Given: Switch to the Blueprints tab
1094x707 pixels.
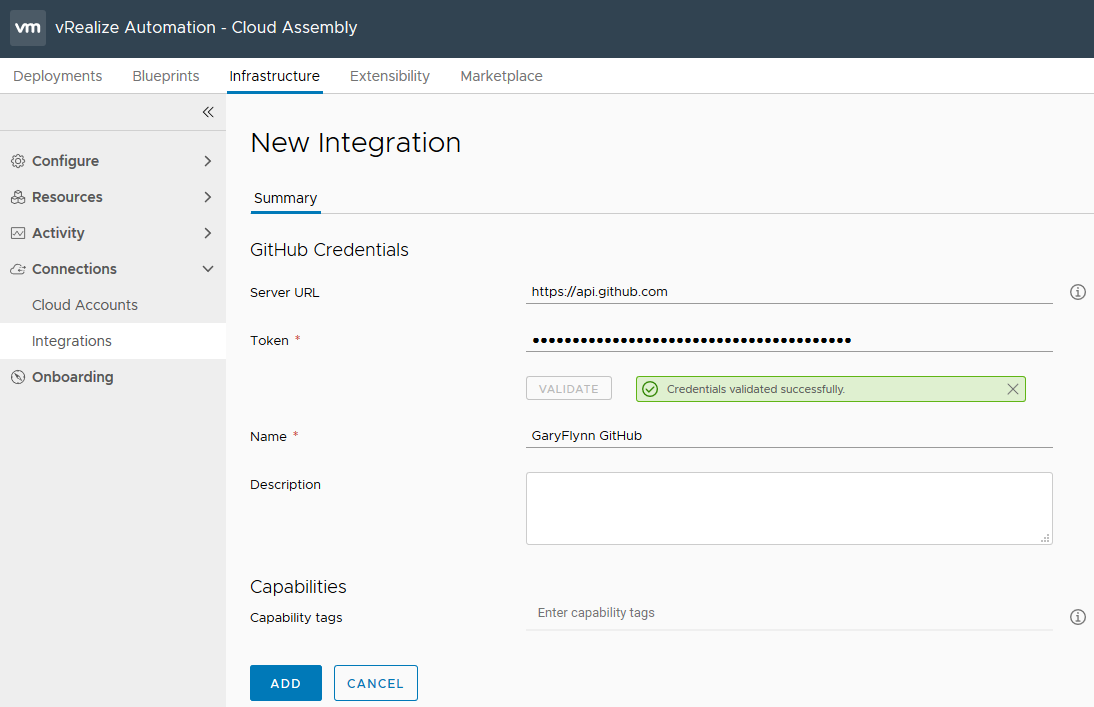Looking at the screenshot, I should [x=166, y=76].
